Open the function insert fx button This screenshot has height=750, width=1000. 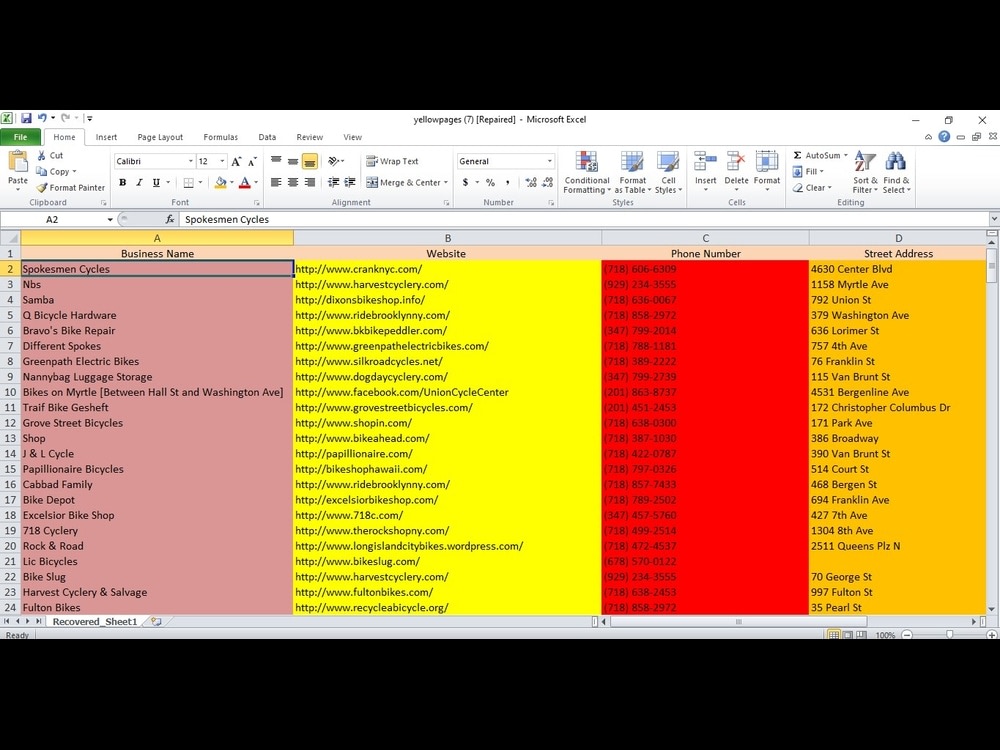[170, 219]
